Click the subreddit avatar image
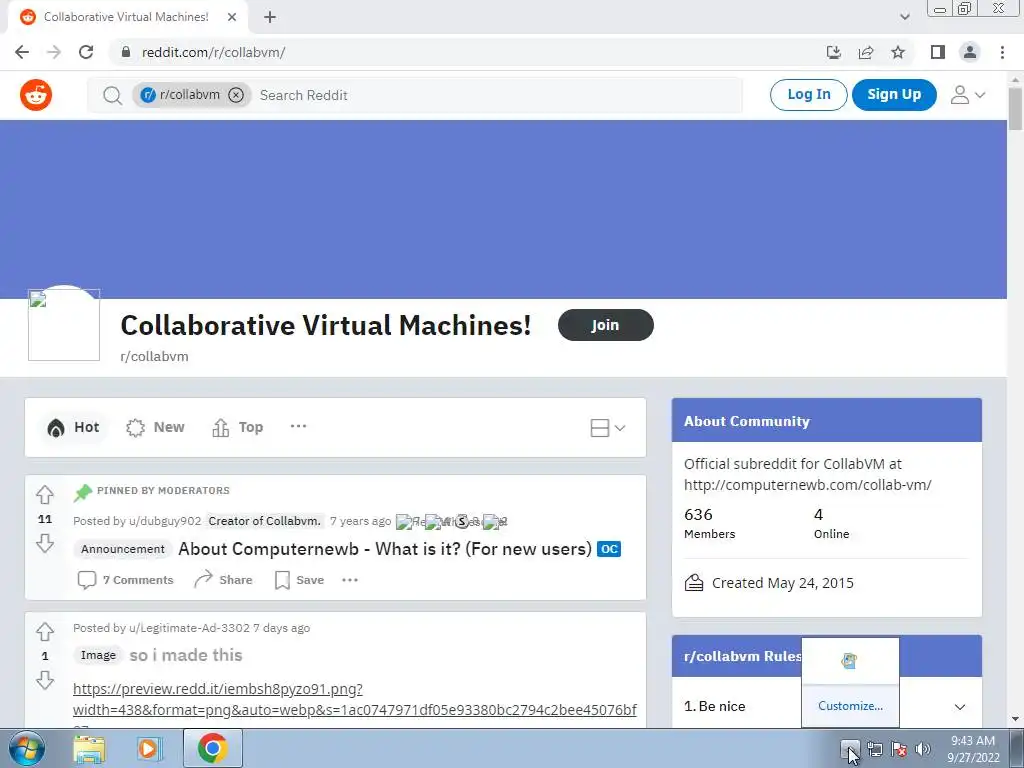 [x=64, y=324]
